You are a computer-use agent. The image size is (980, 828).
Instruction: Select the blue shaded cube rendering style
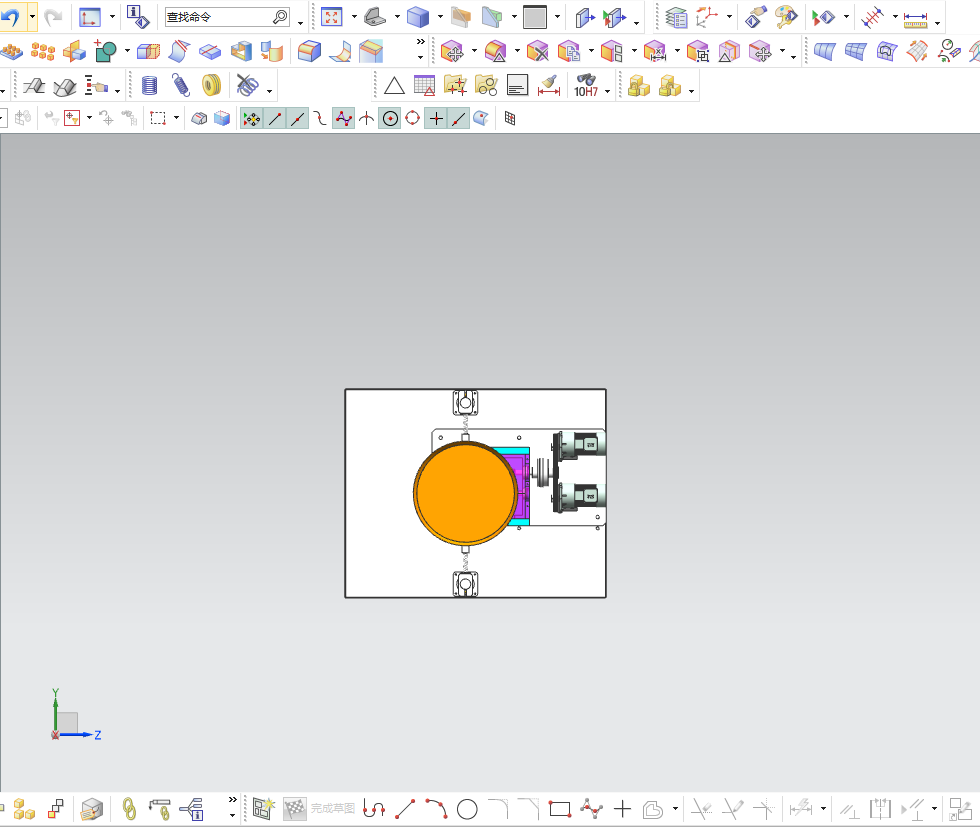click(x=418, y=17)
